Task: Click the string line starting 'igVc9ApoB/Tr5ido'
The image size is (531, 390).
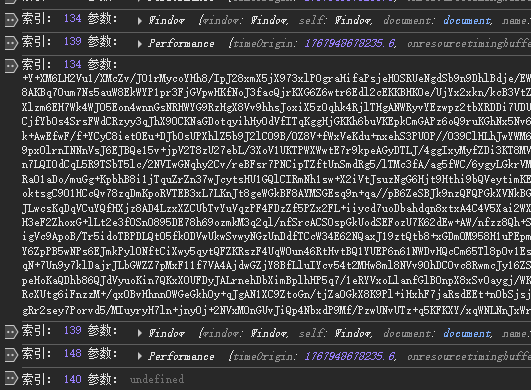Action: [276, 236]
